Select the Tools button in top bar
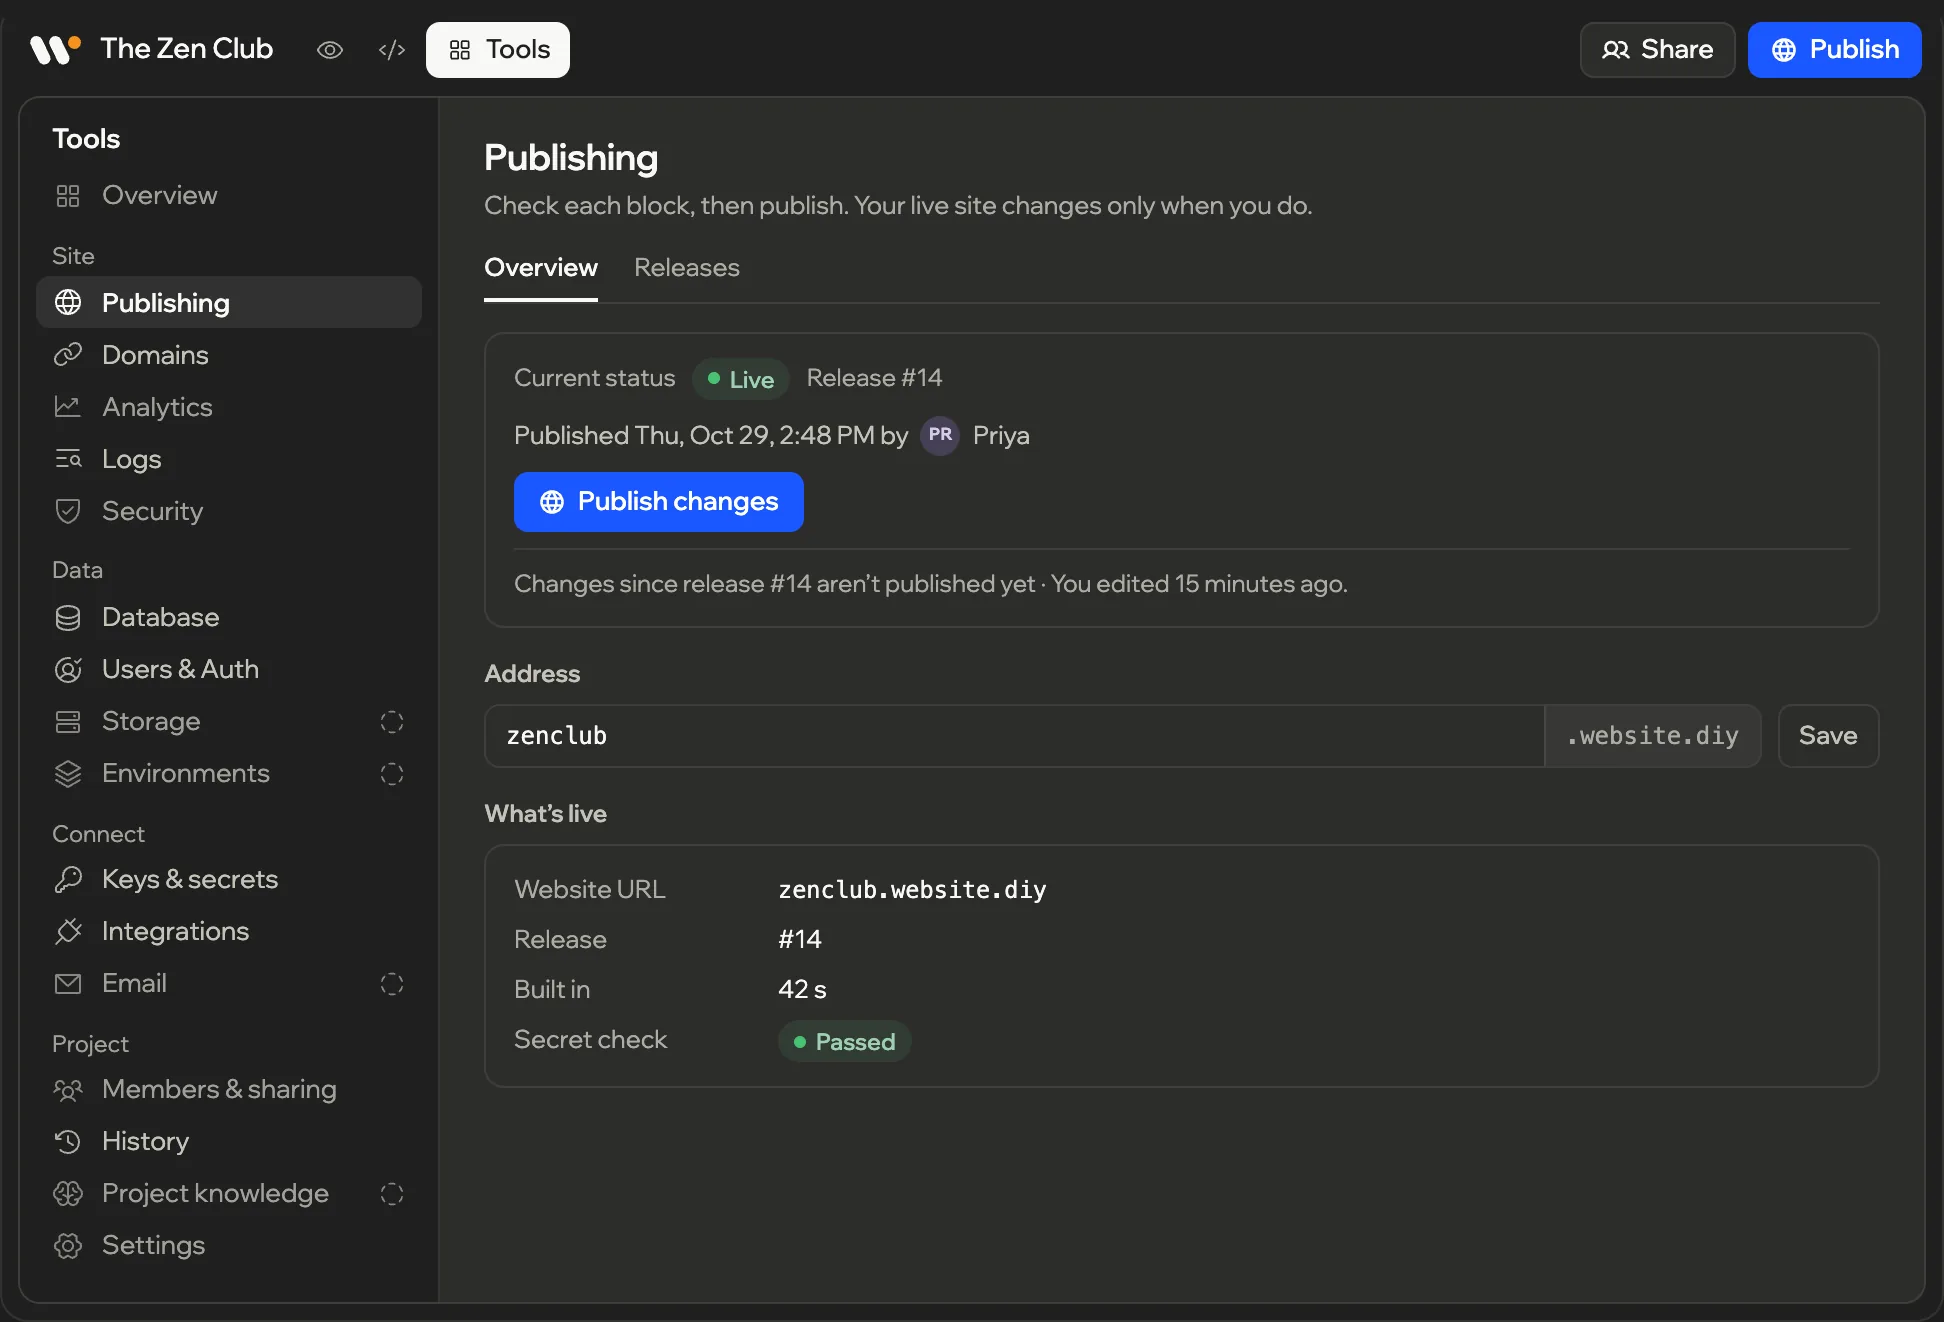This screenshot has height=1322, width=1944. click(x=498, y=50)
